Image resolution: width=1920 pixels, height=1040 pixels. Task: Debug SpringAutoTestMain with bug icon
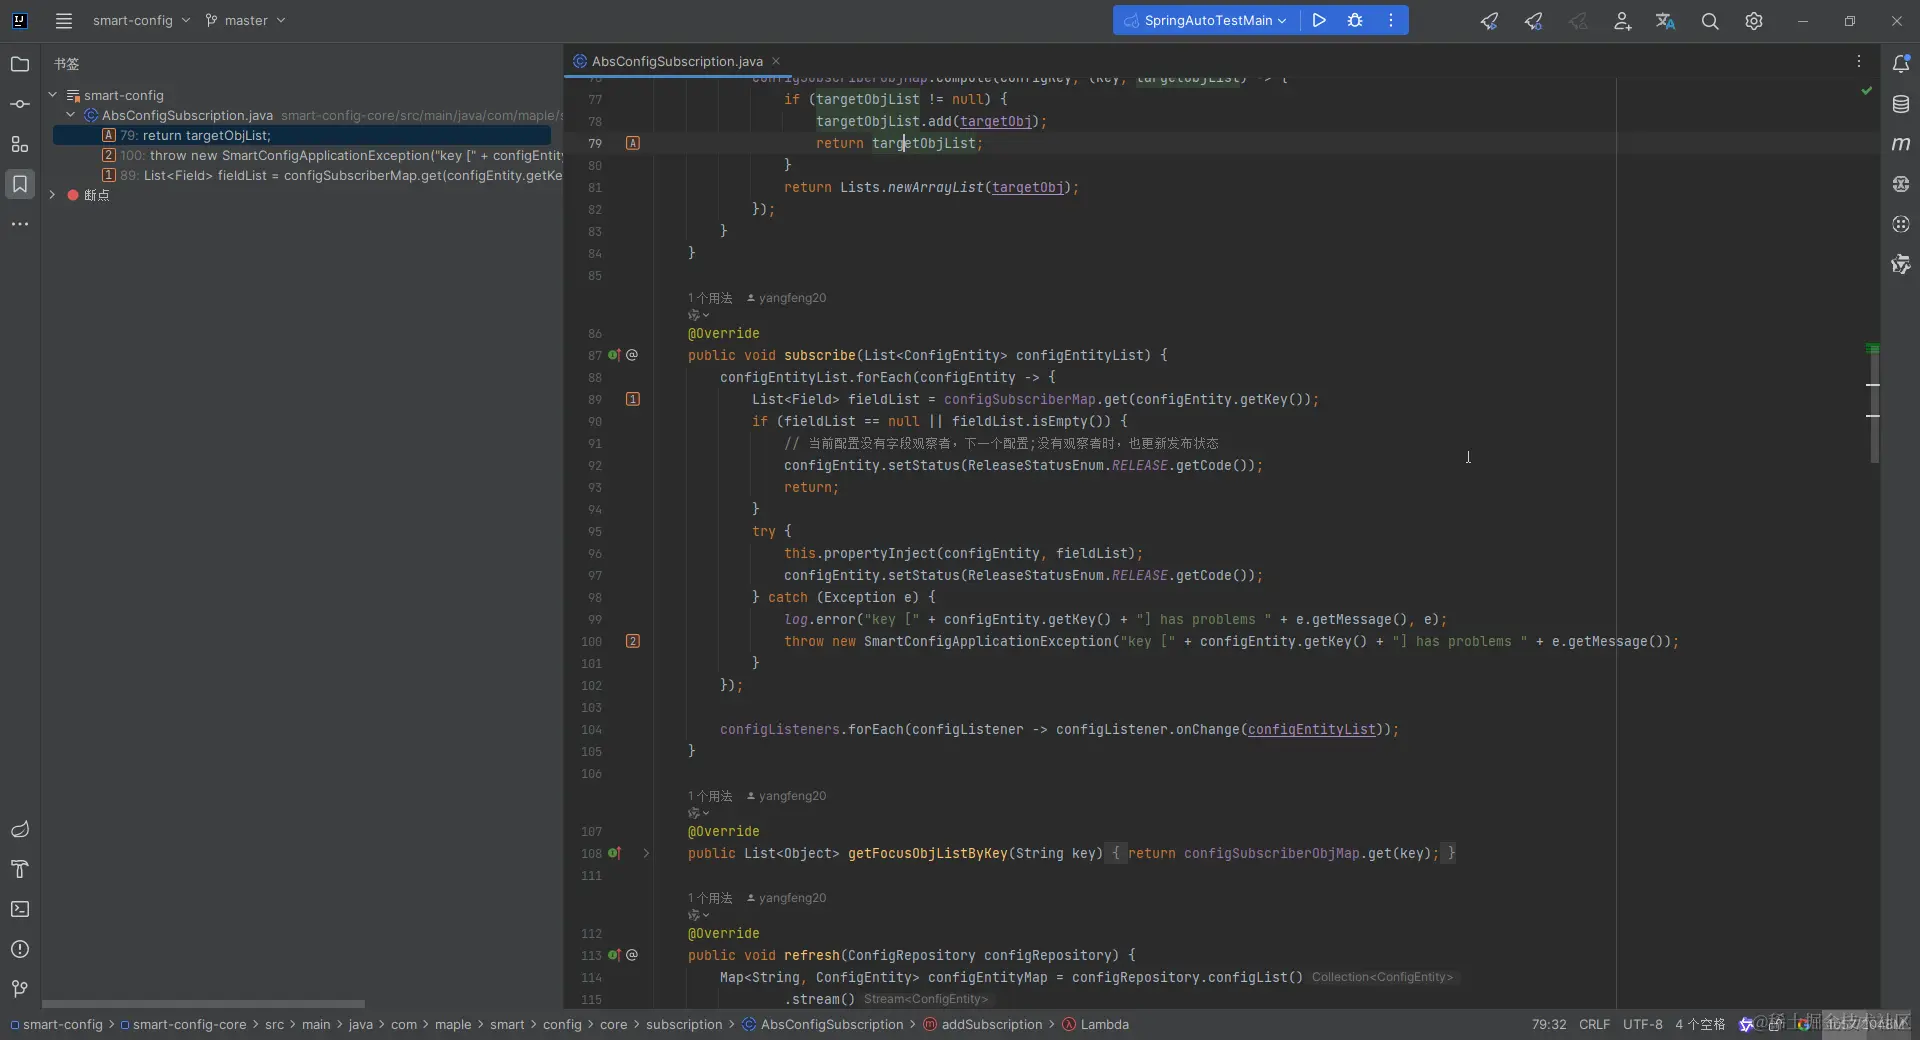pyautogui.click(x=1355, y=20)
